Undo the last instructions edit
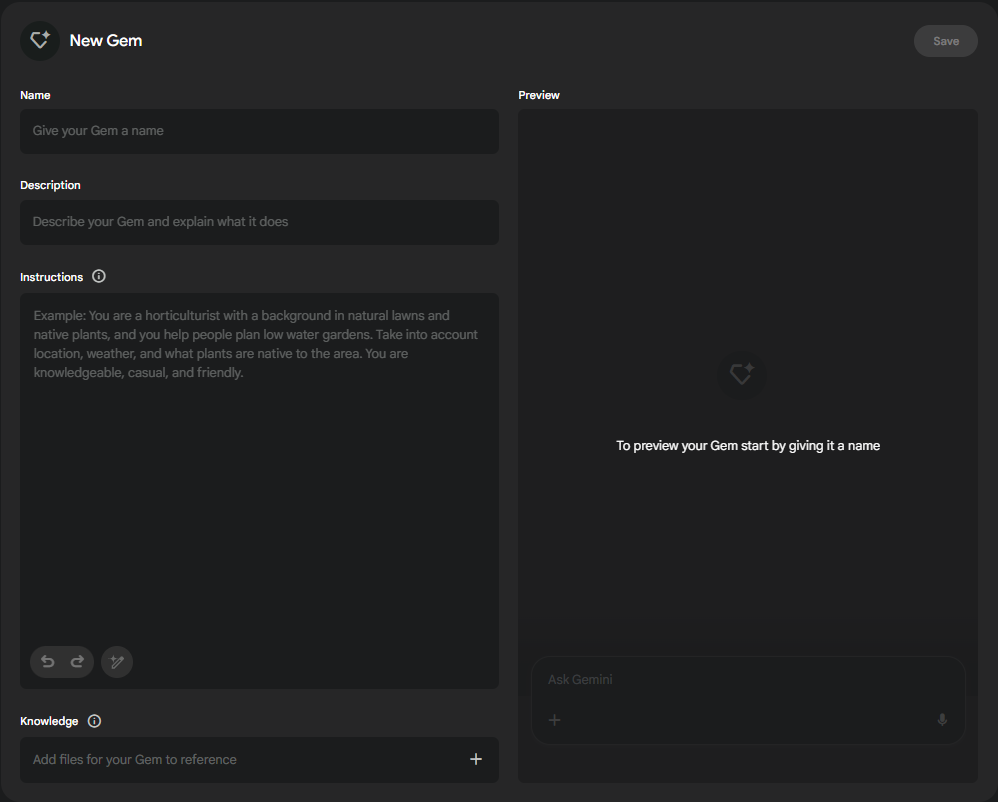 click(x=47, y=662)
